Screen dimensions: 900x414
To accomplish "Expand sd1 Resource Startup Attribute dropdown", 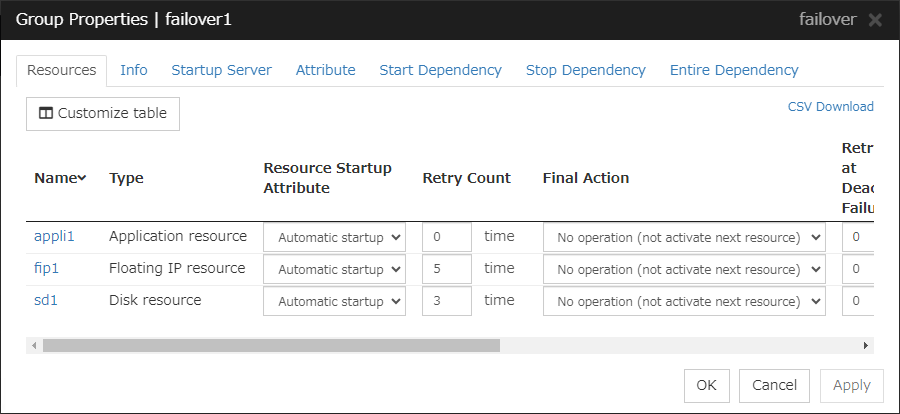I will coord(334,301).
